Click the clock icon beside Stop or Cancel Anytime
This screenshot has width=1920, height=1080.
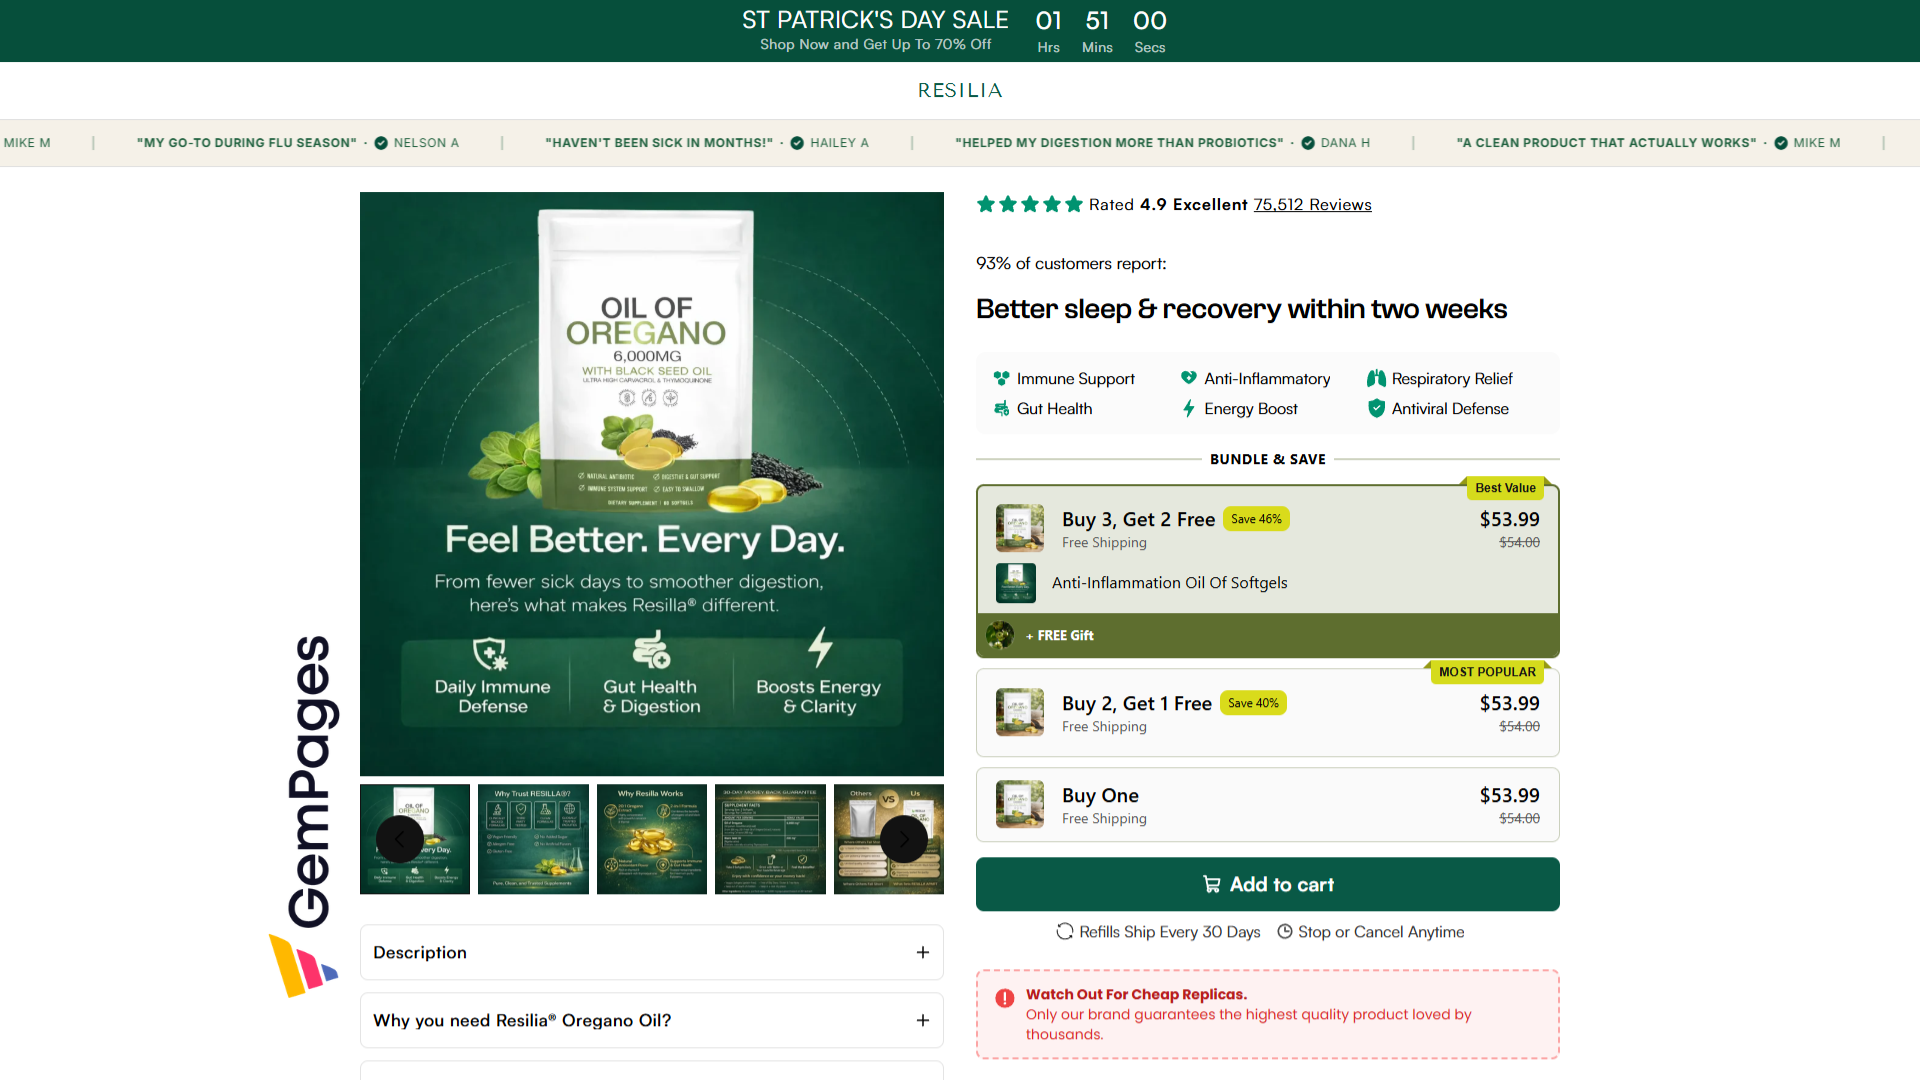(x=1285, y=931)
